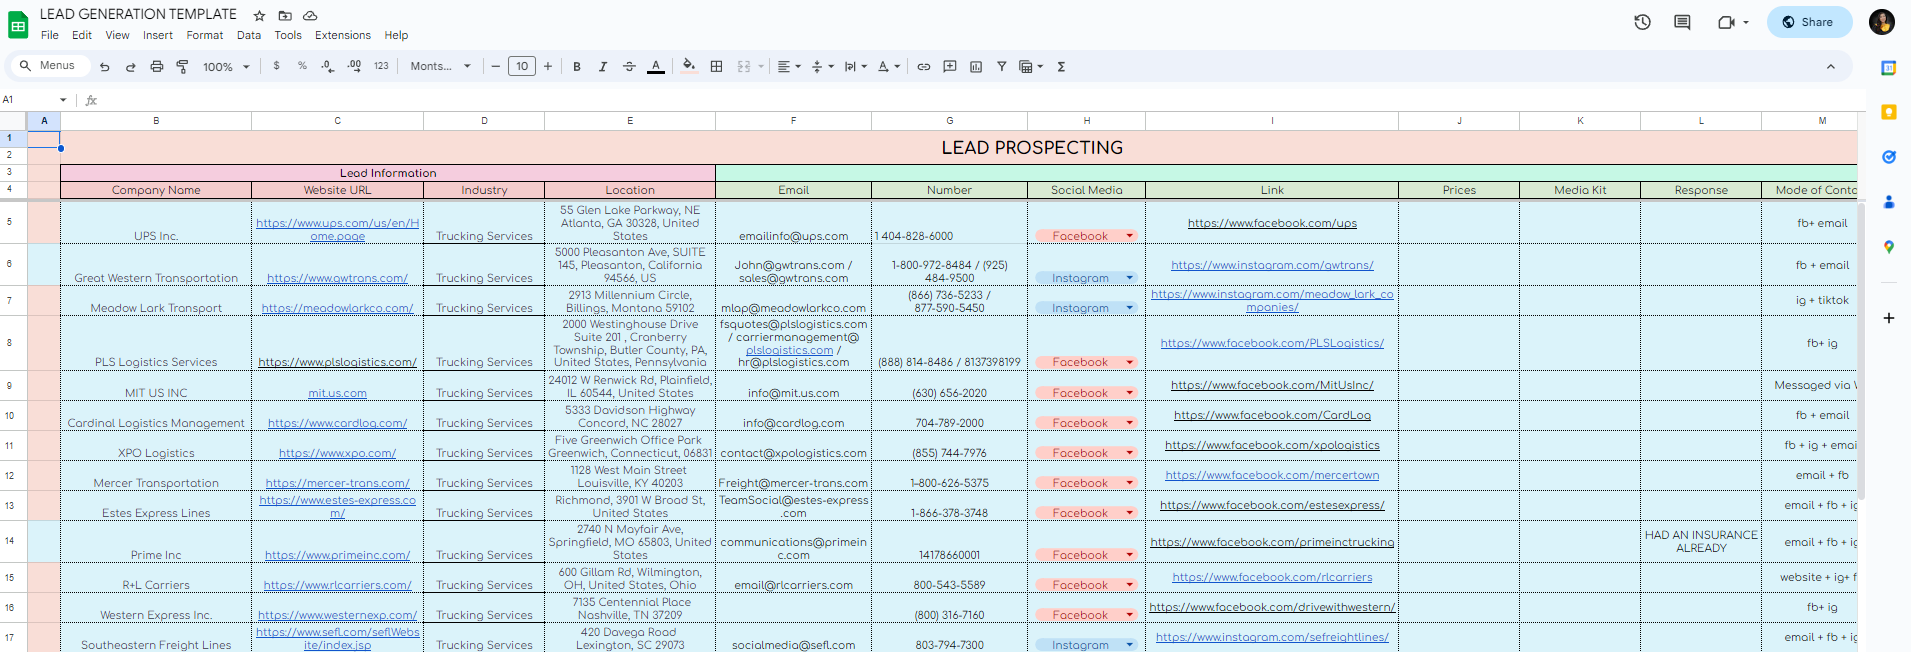The image size is (1911, 652).
Task: Open the vertical align dropdown
Action: point(823,67)
